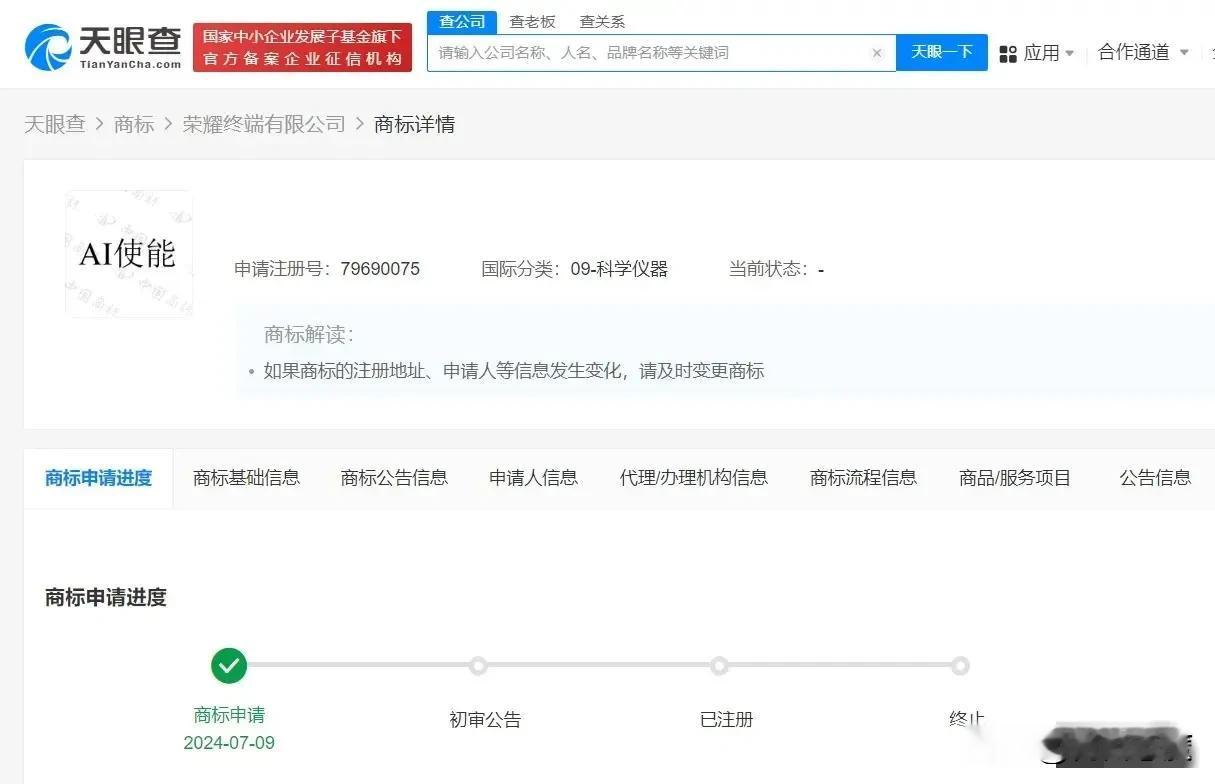Click the 商标解读 heading text
This screenshot has height=784, width=1215.
click(x=308, y=335)
